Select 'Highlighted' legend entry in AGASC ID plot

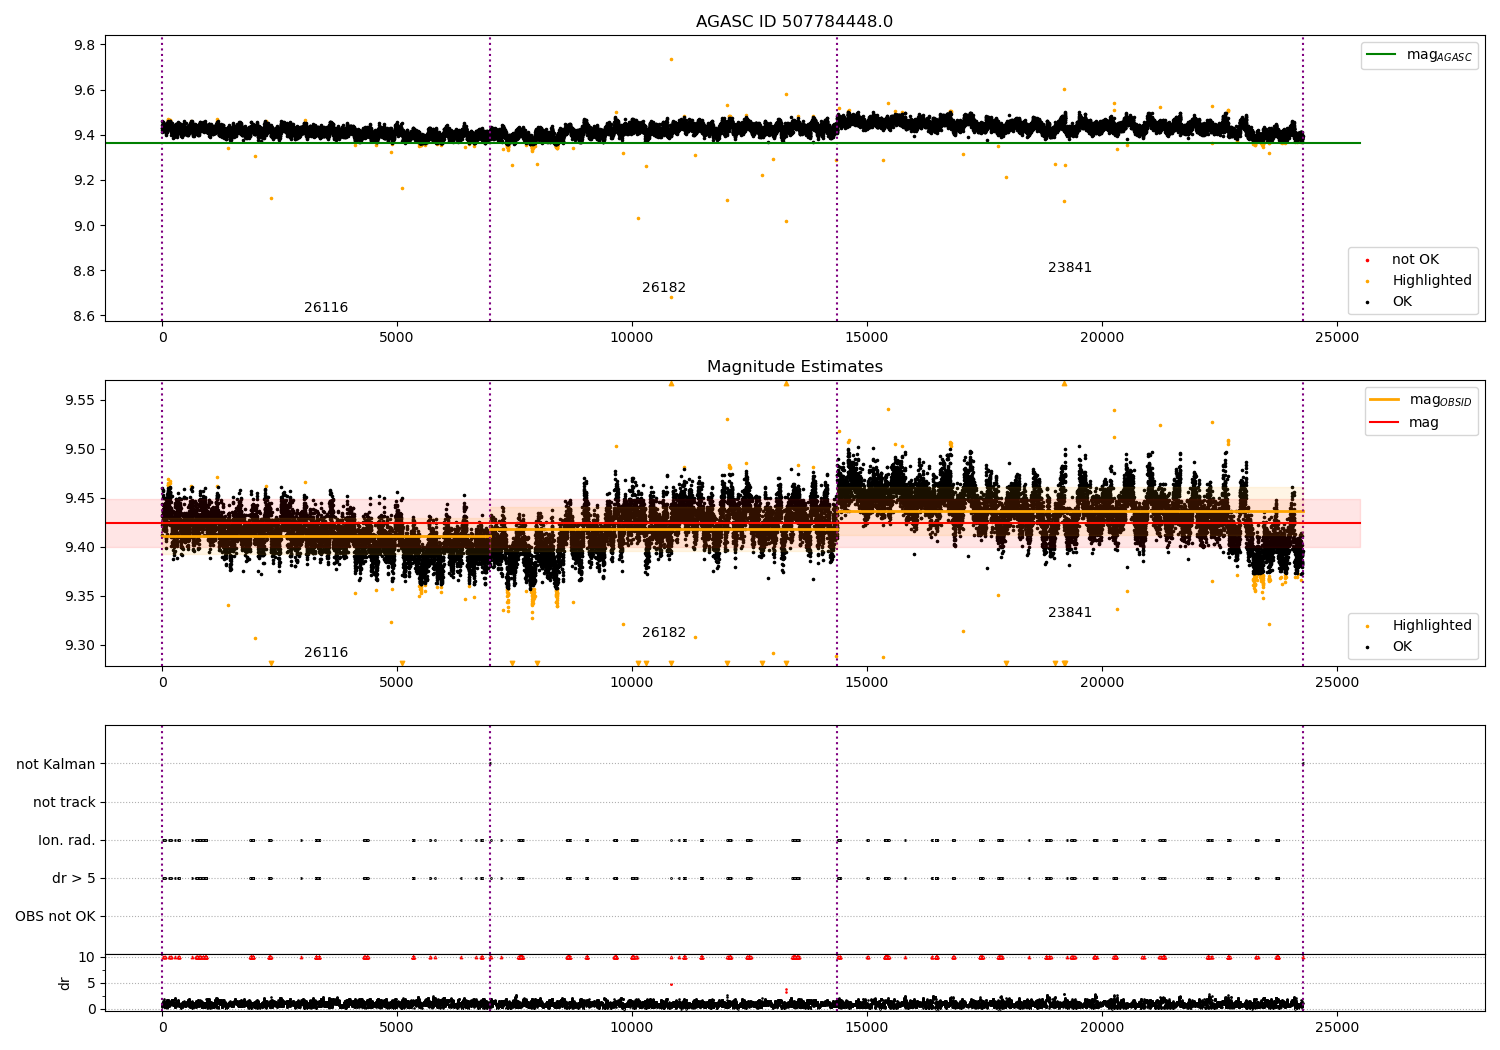tap(1431, 281)
